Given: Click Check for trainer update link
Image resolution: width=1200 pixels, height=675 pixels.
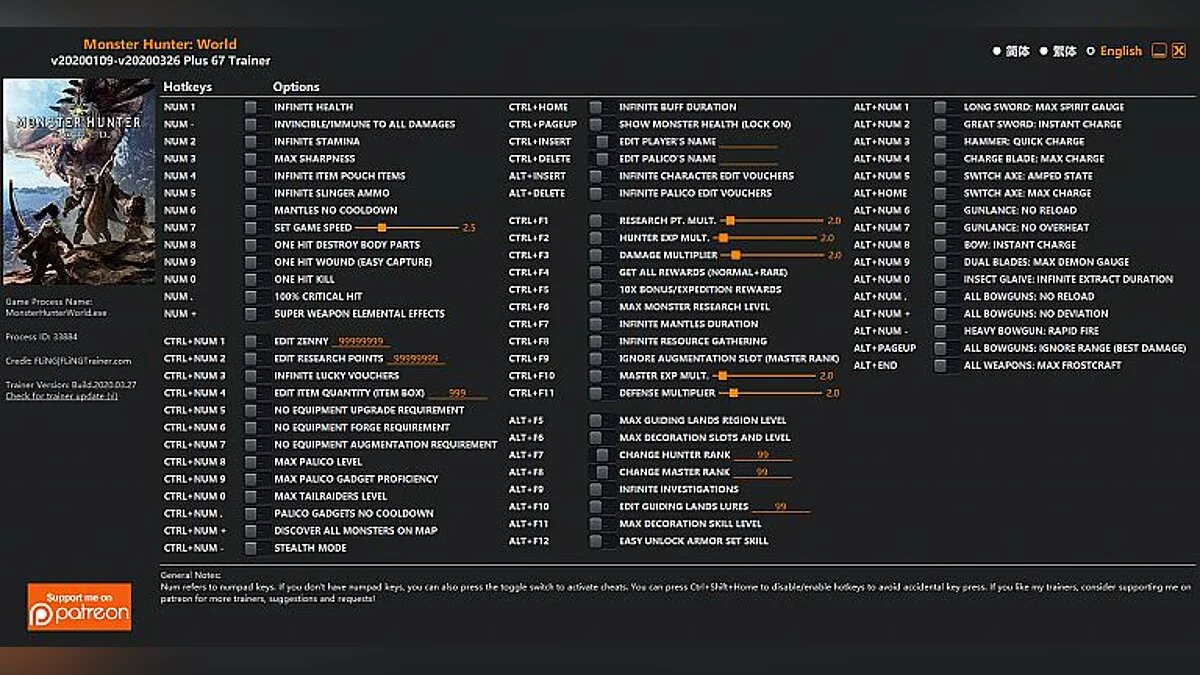Looking at the screenshot, I should pos(61,396).
